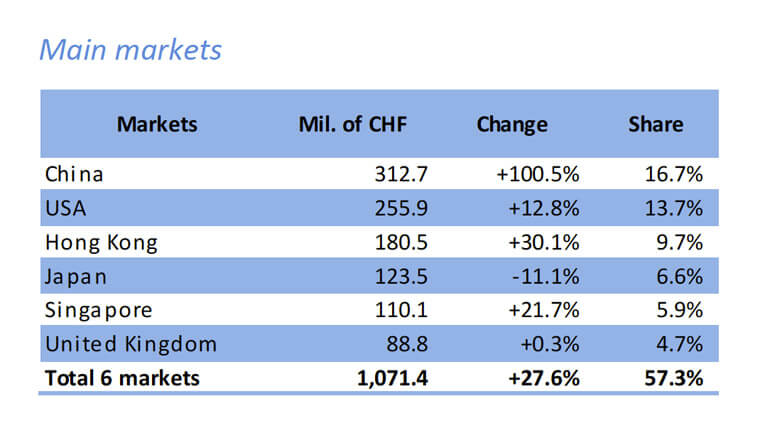Click the +100.5% change cell
760x443 pixels.
click(x=538, y=174)
